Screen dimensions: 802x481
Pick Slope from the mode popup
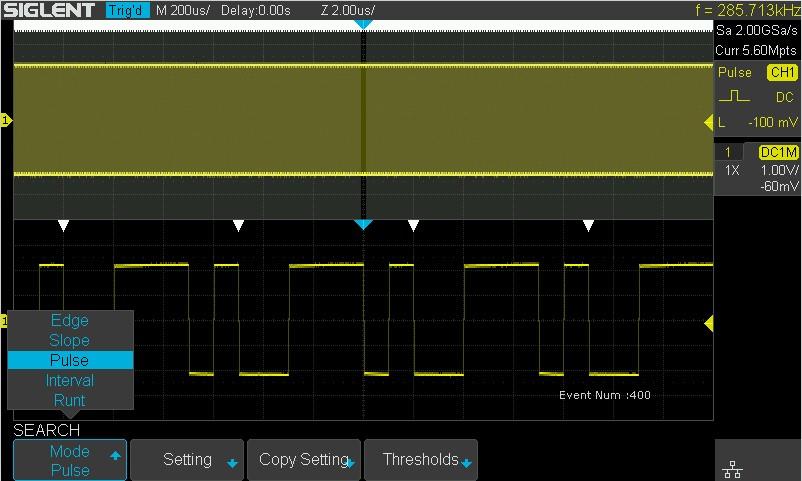70,341
